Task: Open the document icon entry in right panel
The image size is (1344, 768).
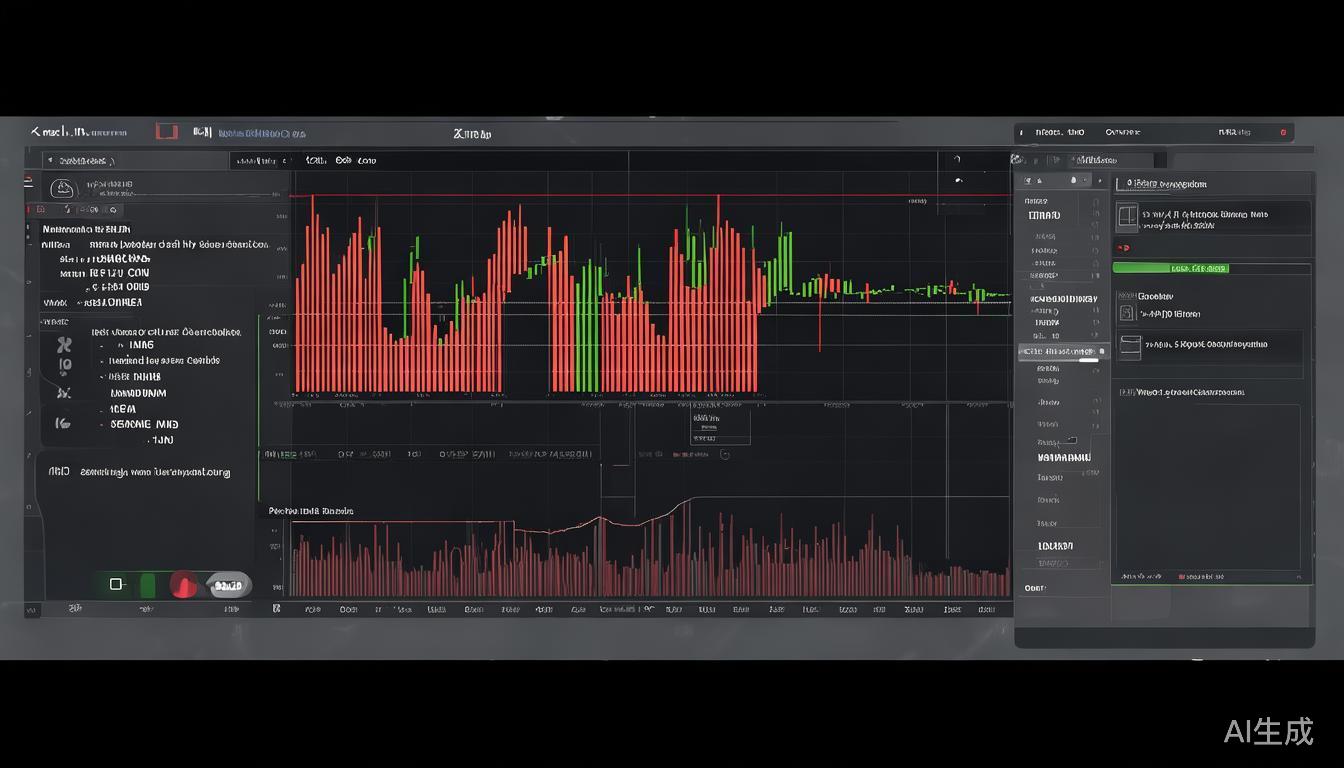Action: click(x=1127, y=314)
